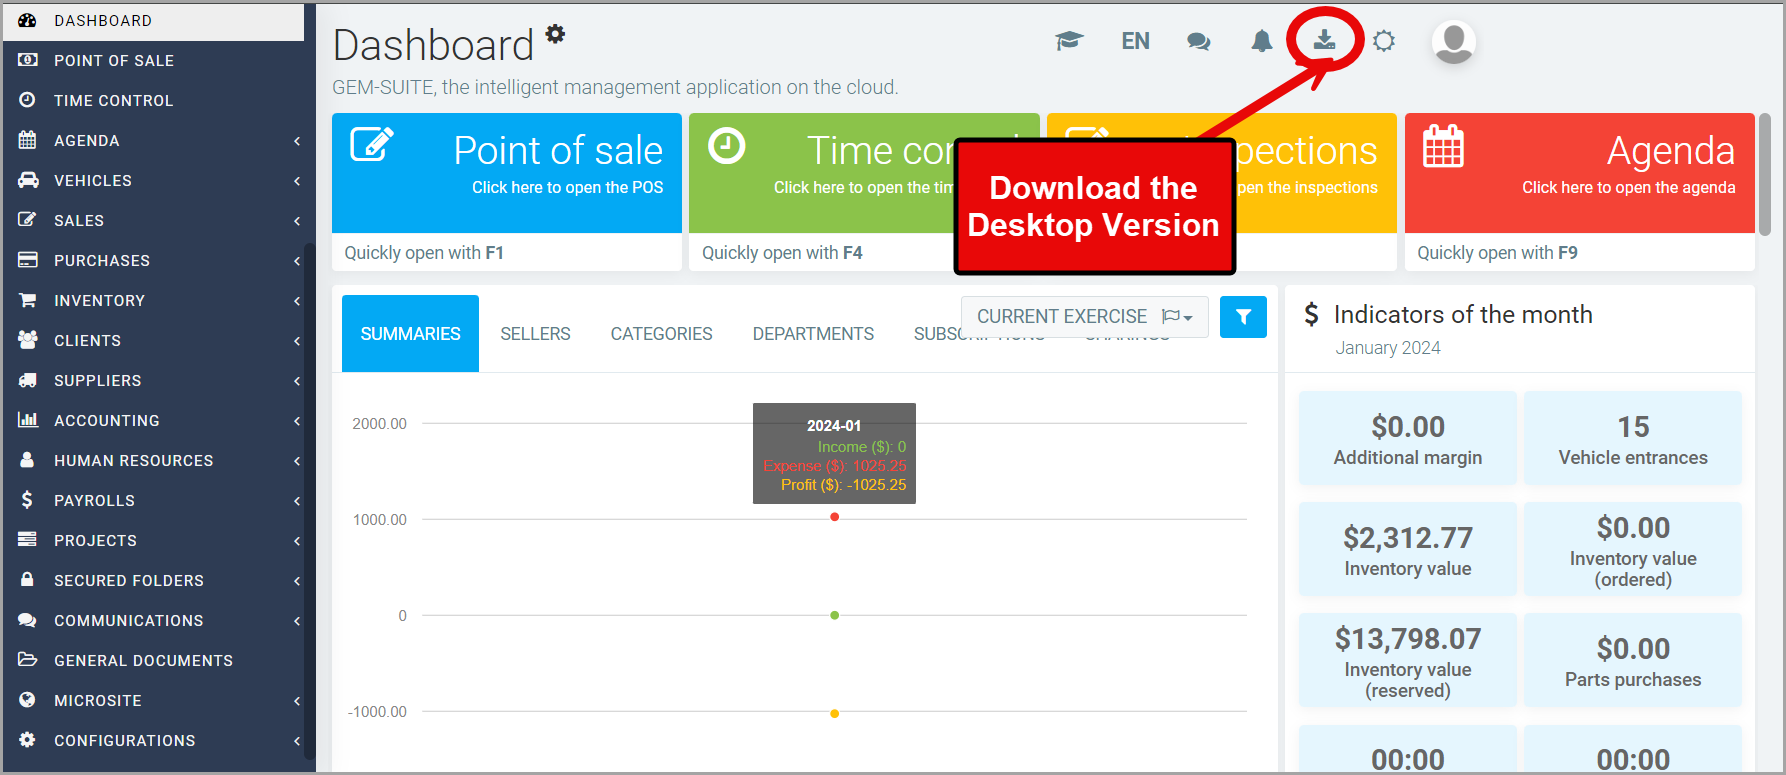Click the download desktop version icon

[1324, 40]
